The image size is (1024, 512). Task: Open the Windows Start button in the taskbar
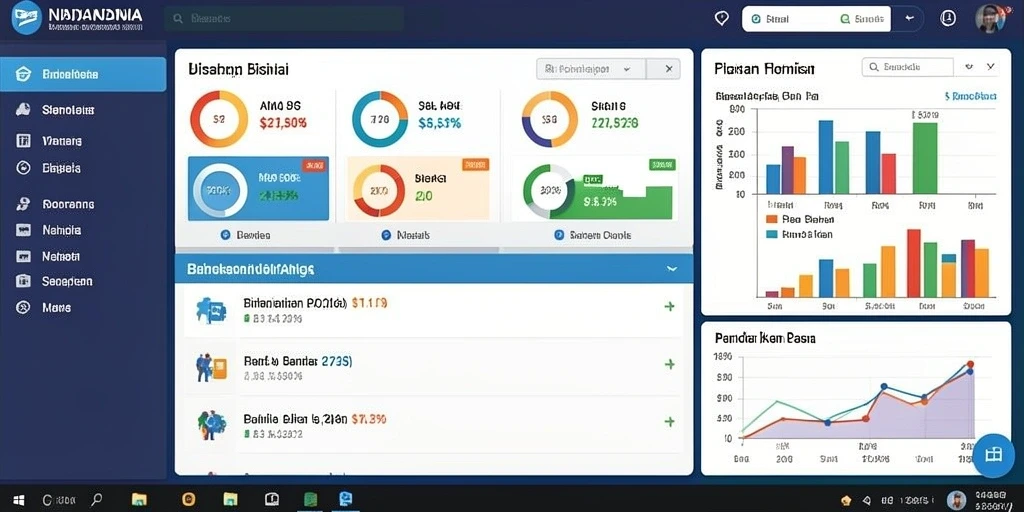[19, 500]
